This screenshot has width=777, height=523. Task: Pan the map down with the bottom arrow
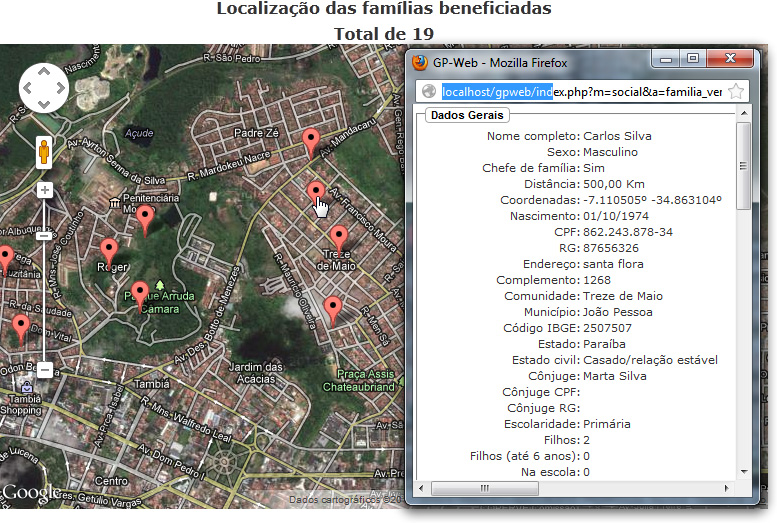coord(44,105)
